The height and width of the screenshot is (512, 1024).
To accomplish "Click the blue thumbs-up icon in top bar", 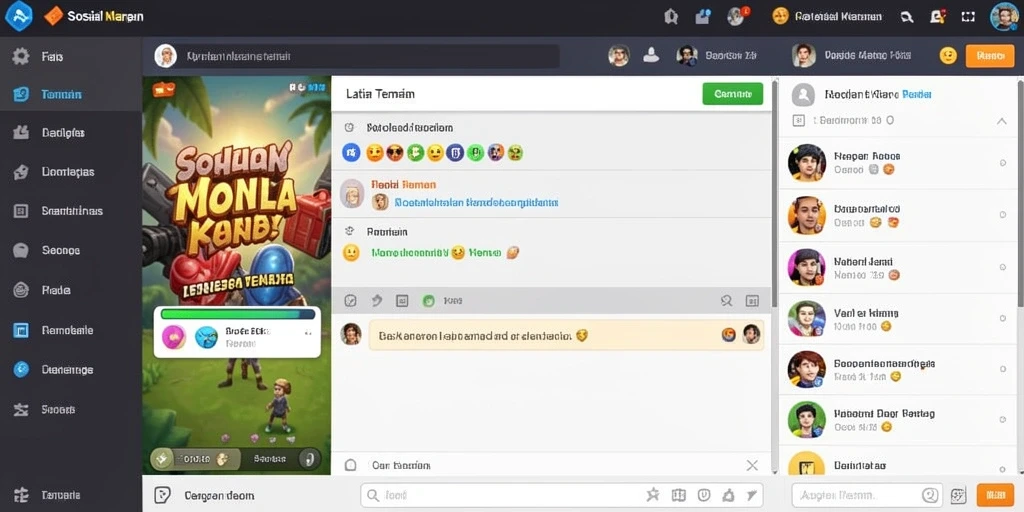I will click(703, 16).
